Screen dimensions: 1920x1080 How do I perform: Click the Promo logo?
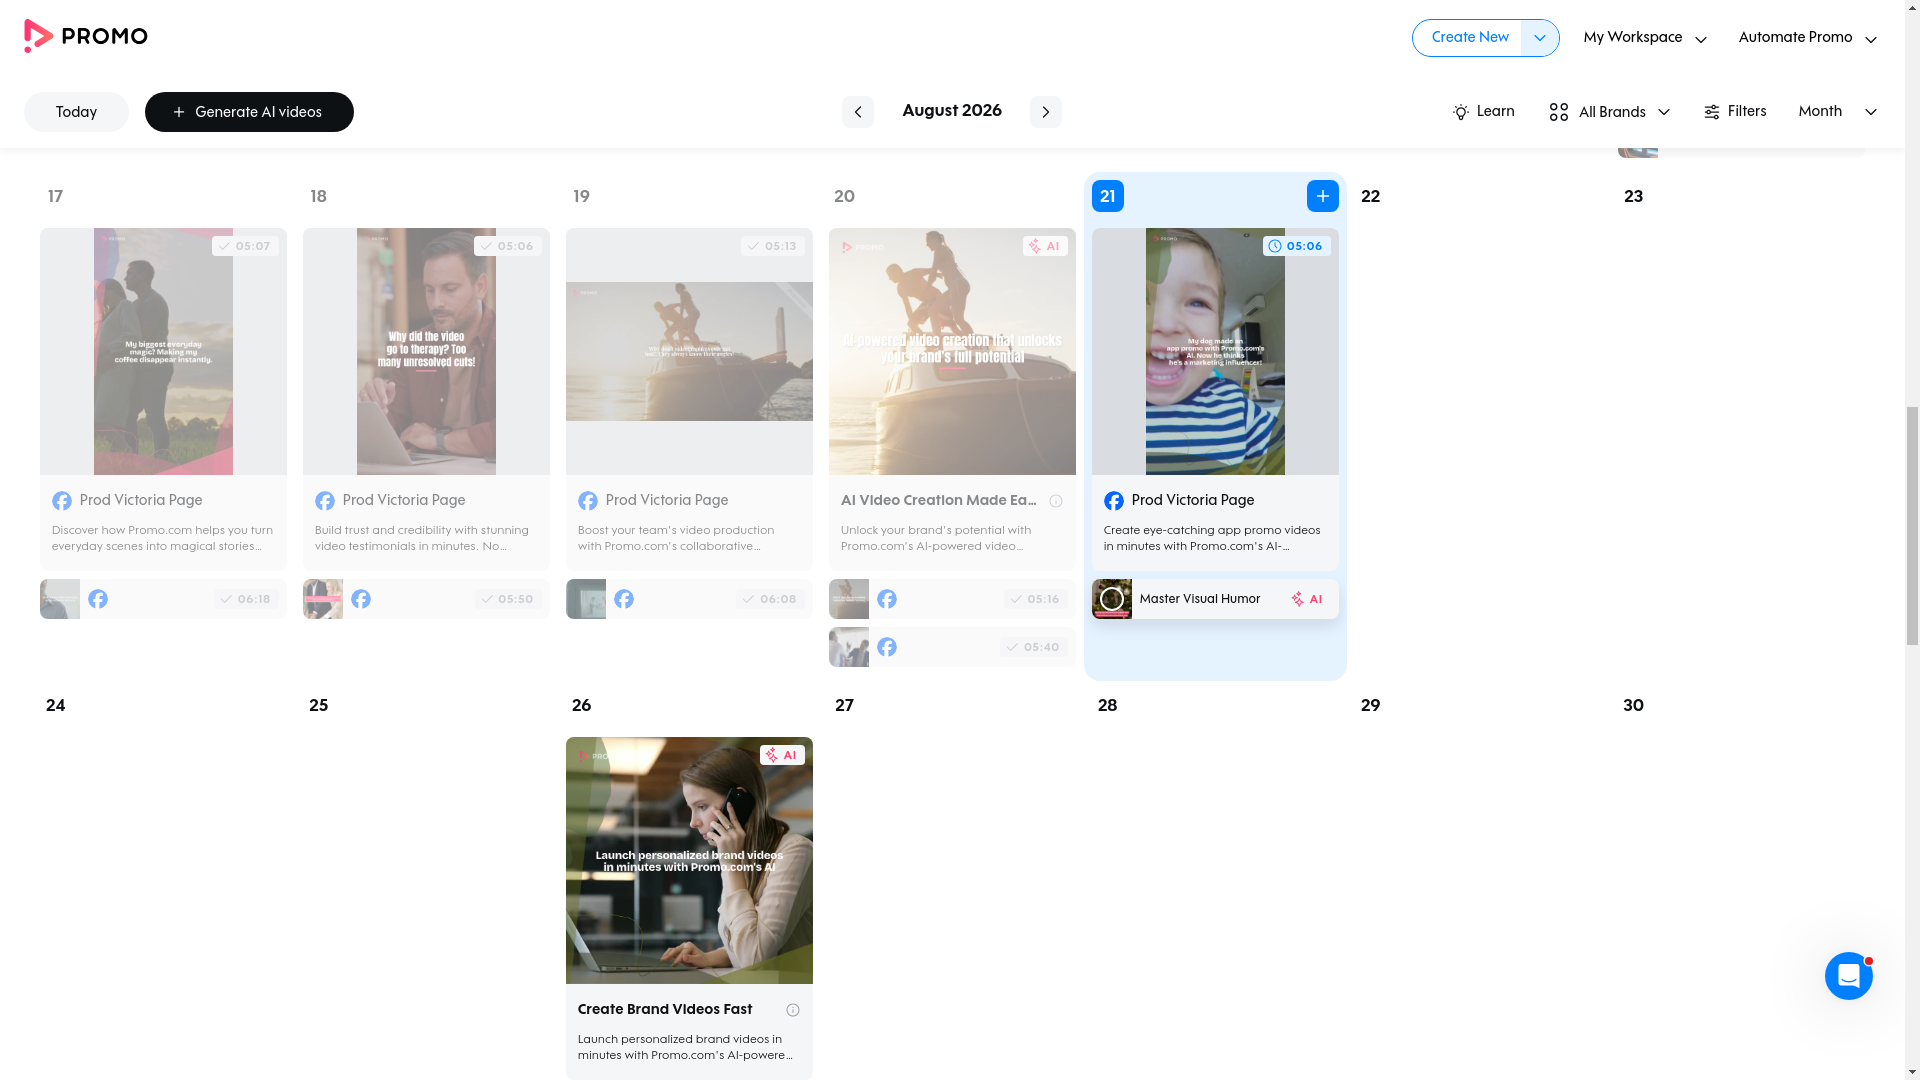coord(86,37)
